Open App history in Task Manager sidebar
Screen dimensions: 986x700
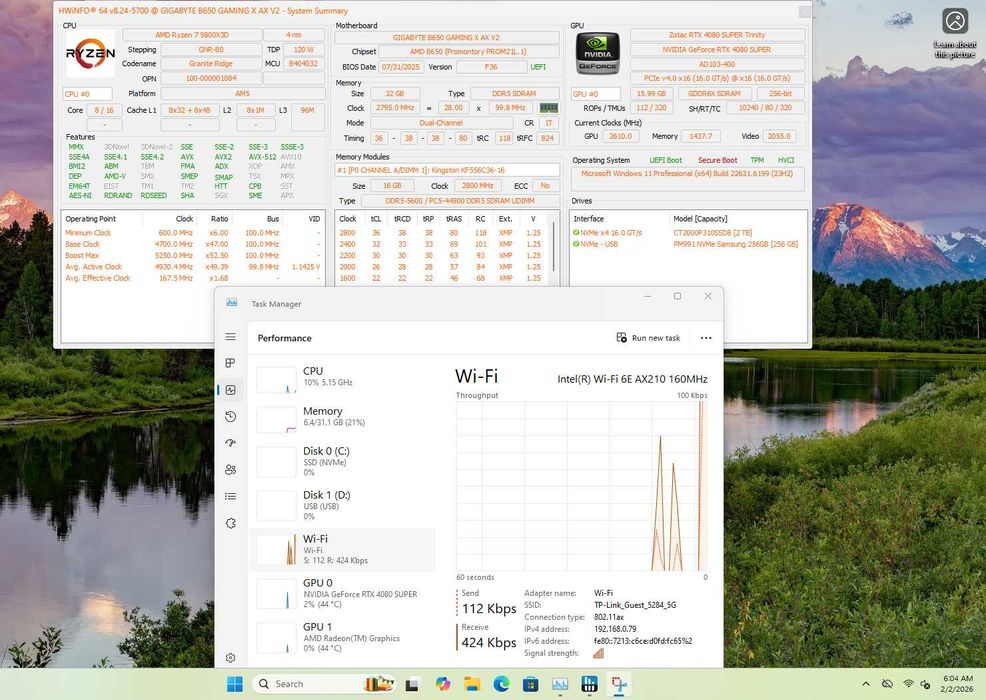tap(231, 416)
